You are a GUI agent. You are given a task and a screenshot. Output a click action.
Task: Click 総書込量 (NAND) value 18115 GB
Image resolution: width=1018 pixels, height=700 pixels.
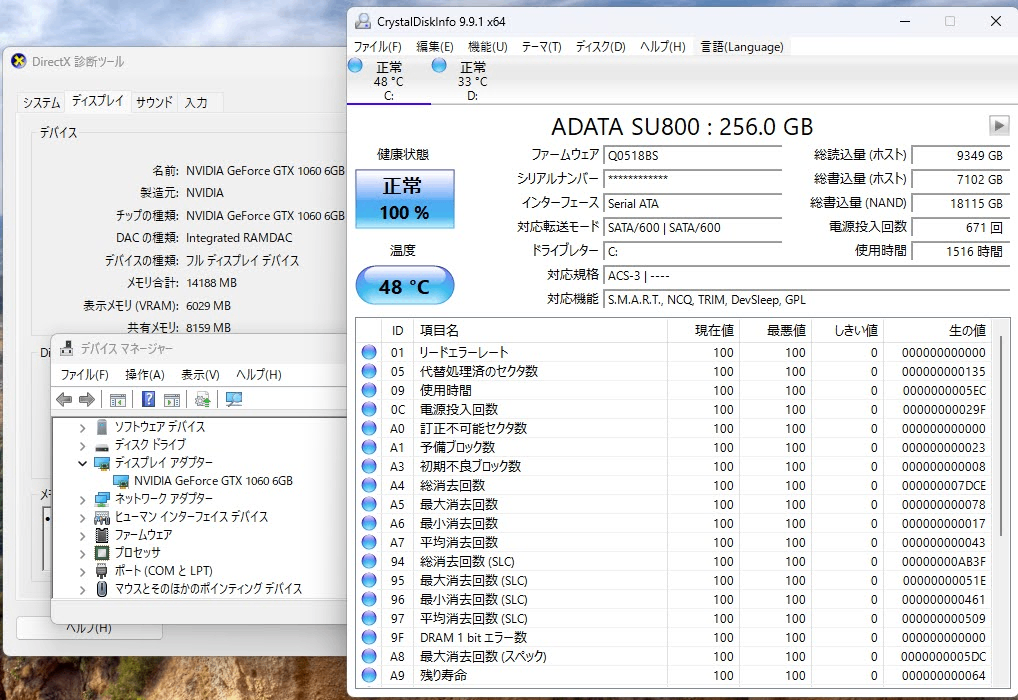point(961,203)
